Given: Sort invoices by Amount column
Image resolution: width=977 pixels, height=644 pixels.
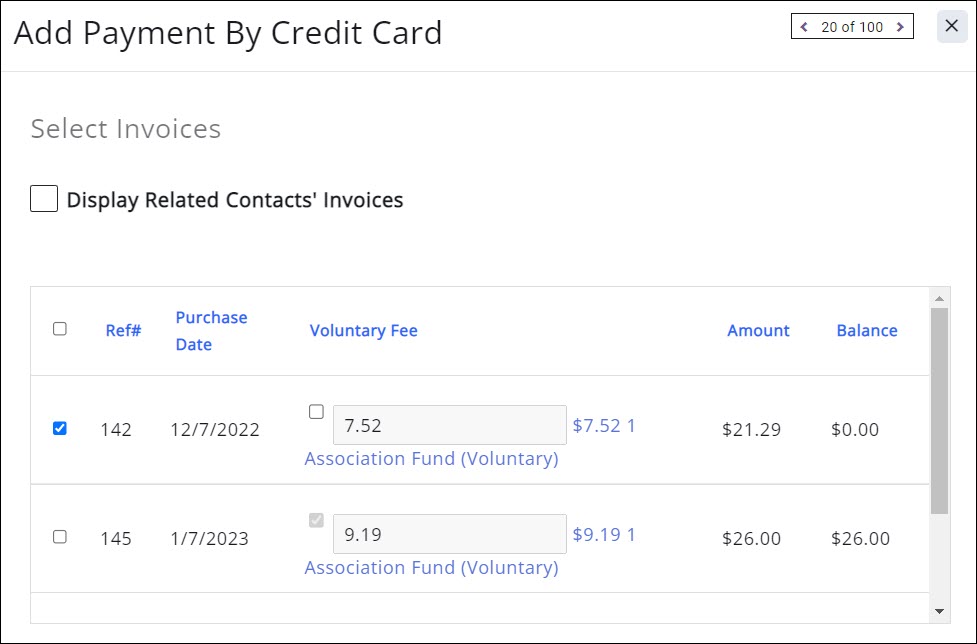Looking at the screenshot, I should tap(758, 331).
